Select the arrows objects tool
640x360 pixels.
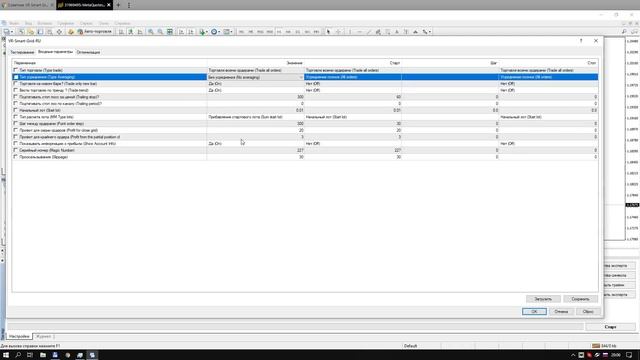[x=424, y=32]
